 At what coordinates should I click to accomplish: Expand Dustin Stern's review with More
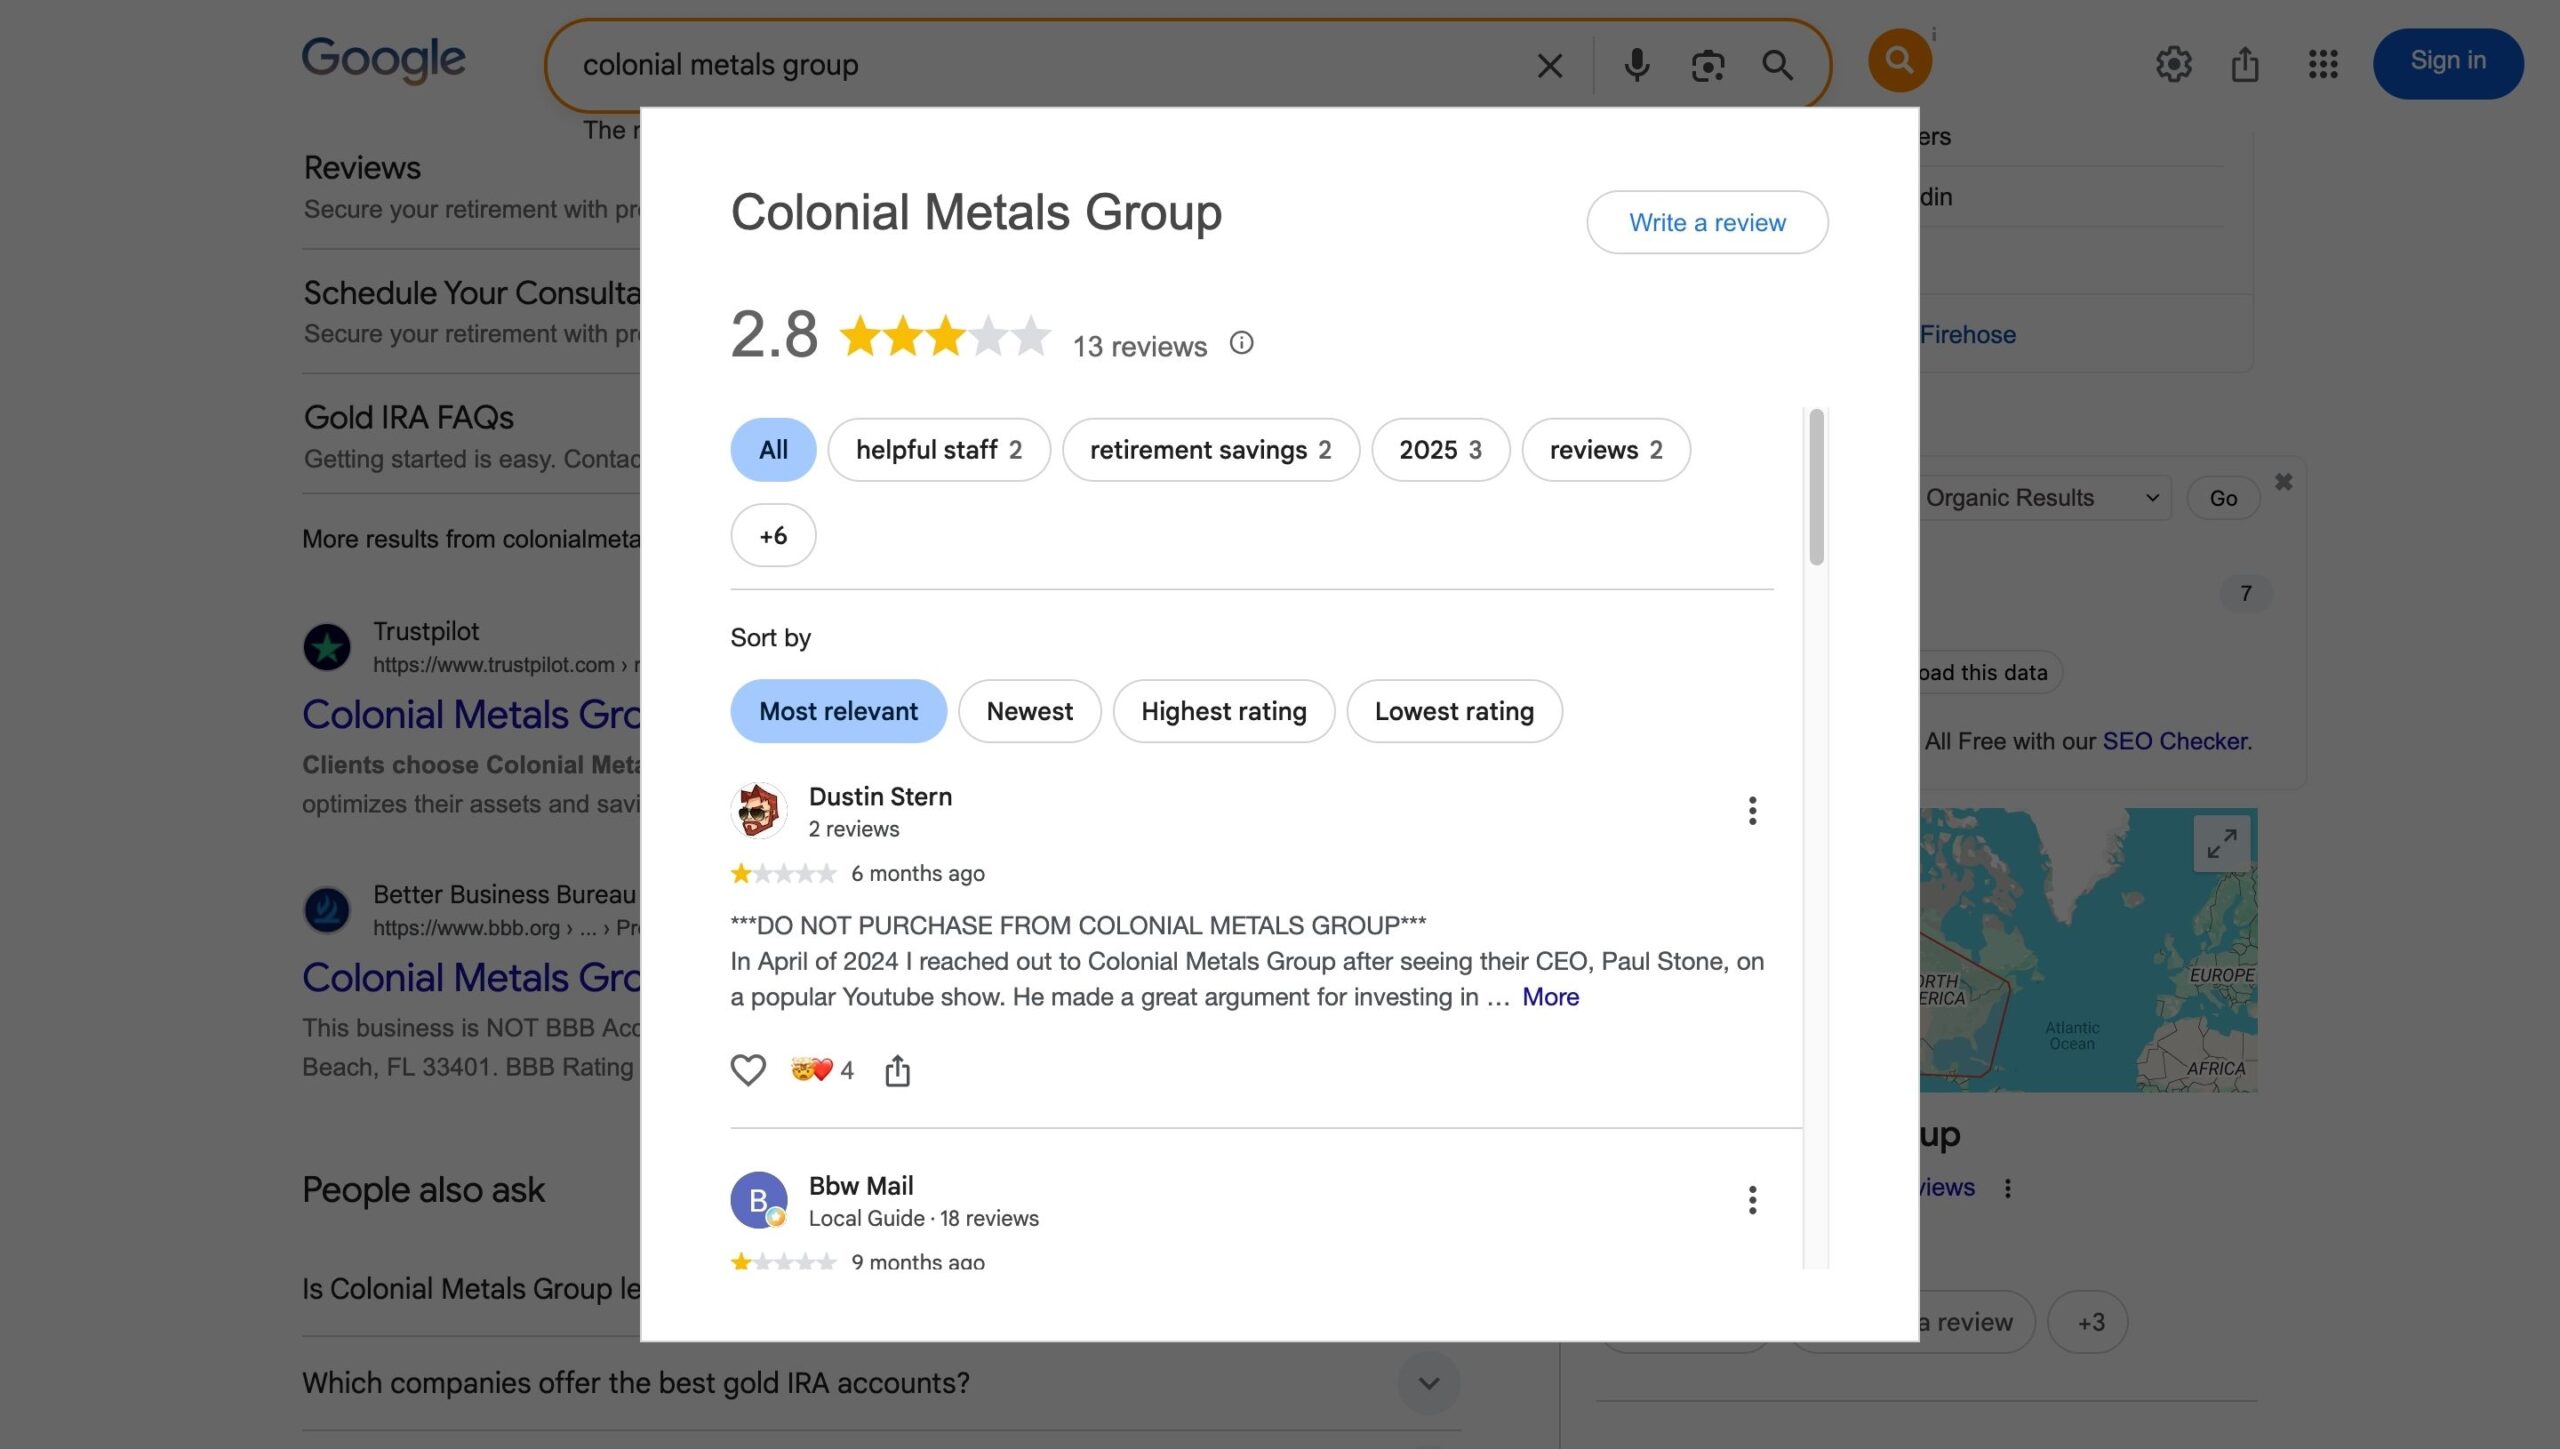[x=1550, y=997]
